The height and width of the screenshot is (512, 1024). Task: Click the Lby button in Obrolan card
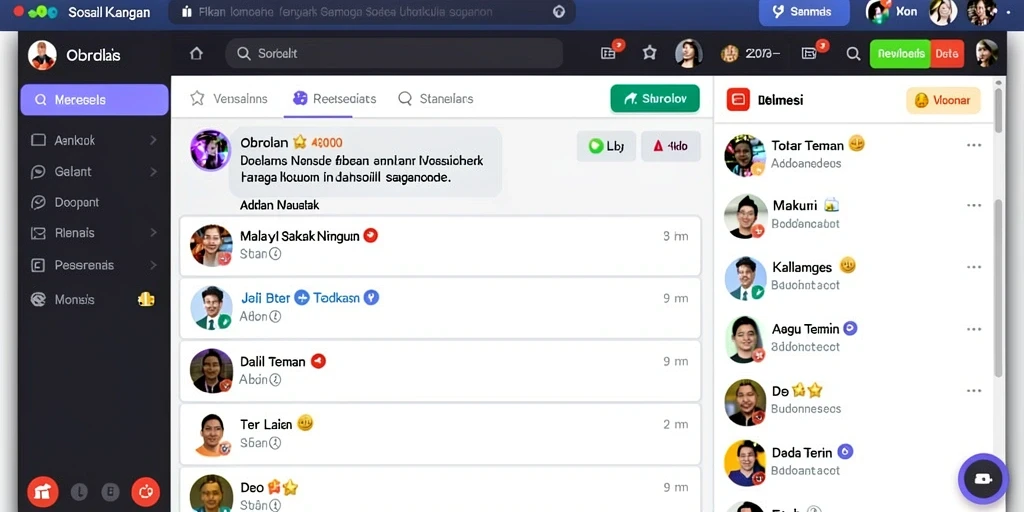pyautogui.click(x=606, y=146)
